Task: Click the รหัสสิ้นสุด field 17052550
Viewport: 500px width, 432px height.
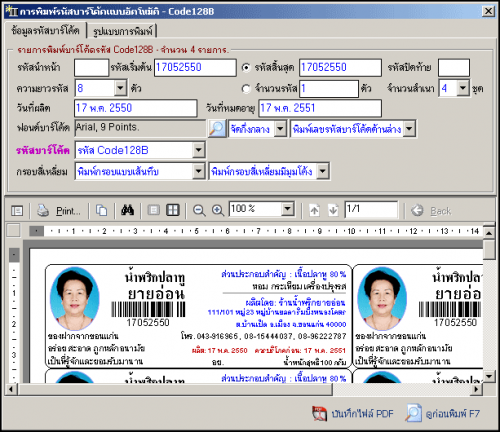Action: (x=340, y=68)
